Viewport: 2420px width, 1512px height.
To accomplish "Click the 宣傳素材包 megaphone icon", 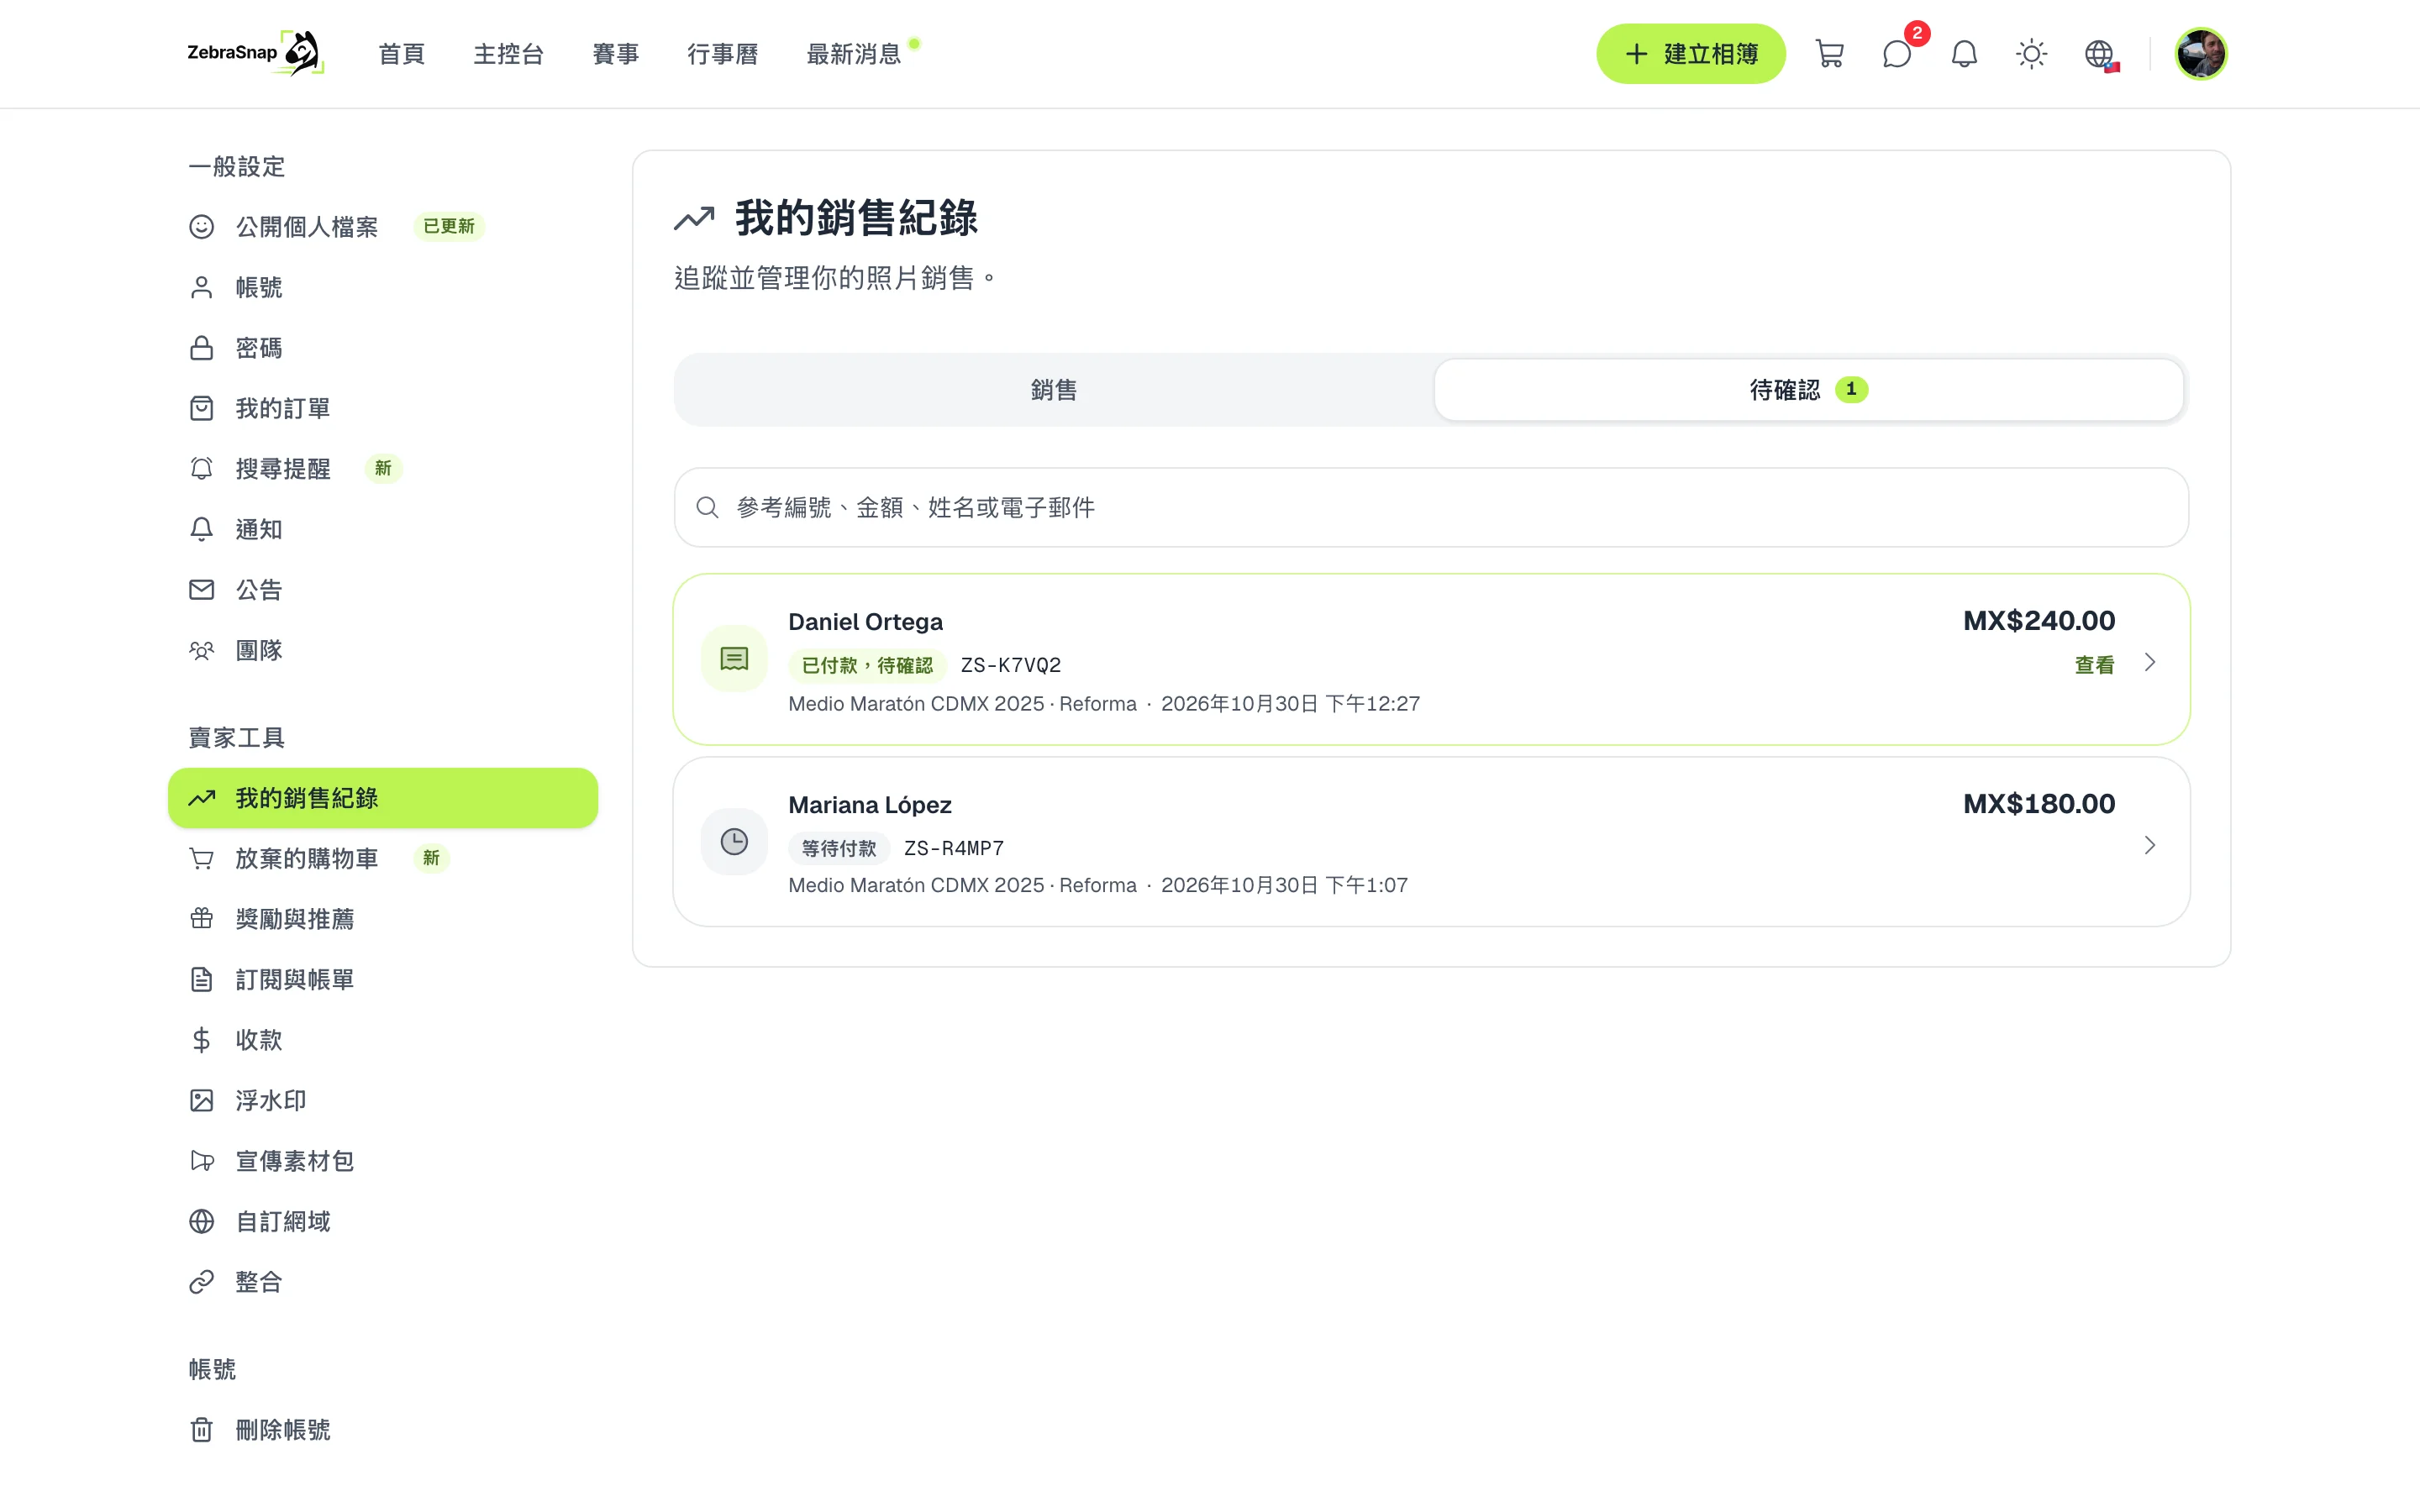I will (202, 1161).
